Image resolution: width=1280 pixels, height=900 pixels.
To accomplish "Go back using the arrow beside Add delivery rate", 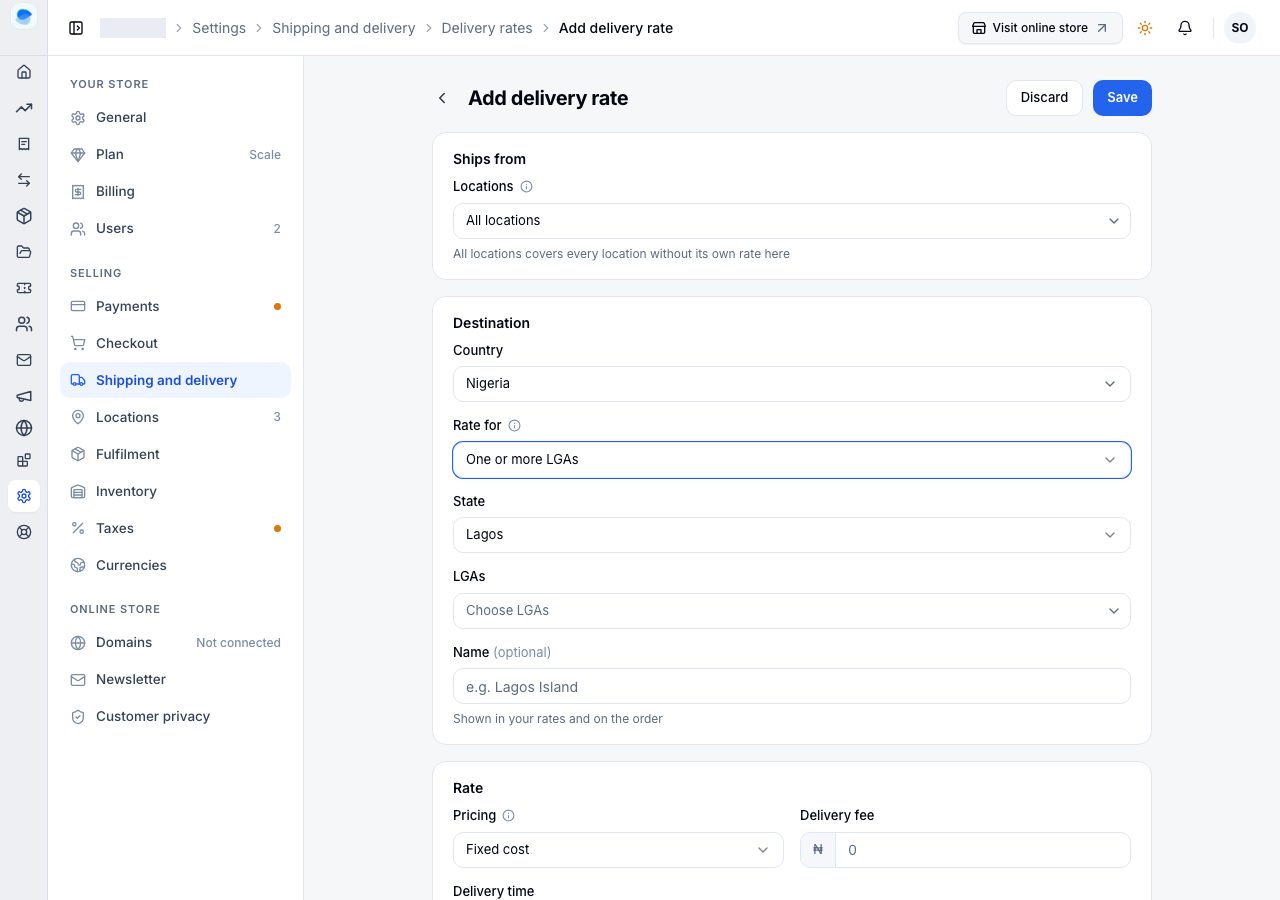I will [442, 98].
